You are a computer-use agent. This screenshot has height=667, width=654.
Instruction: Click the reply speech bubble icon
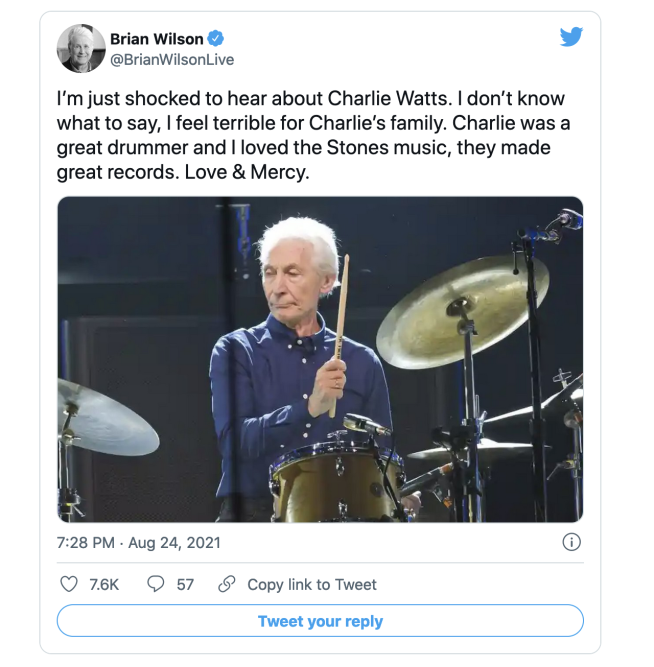156,584
